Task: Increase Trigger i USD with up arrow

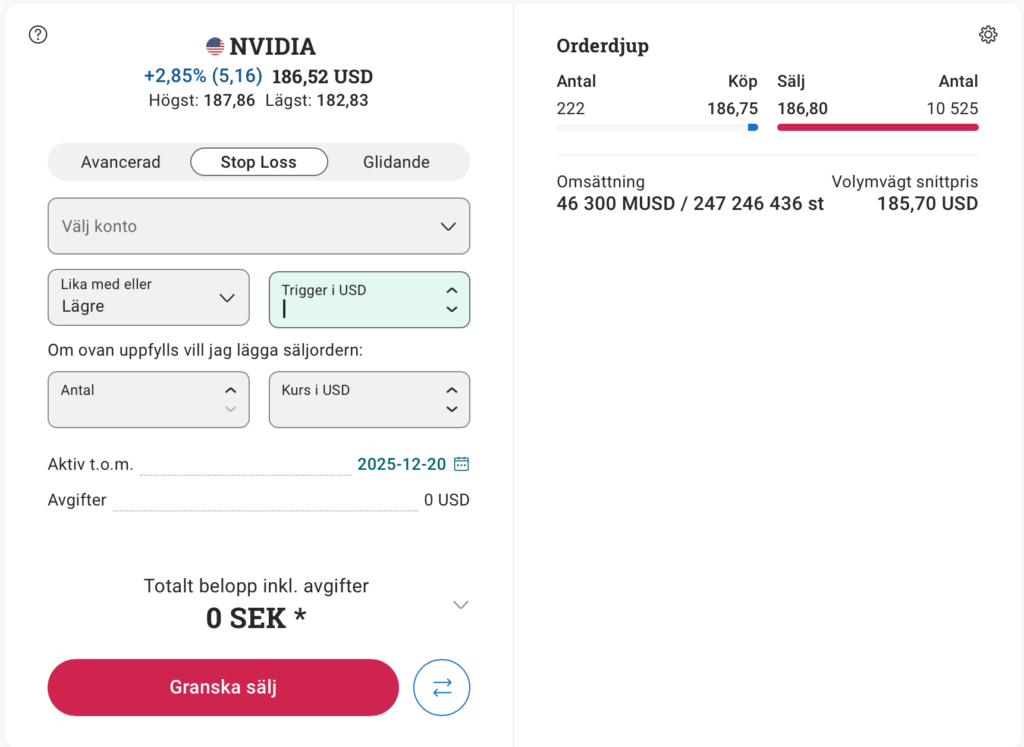Action: tap(452, 290)
